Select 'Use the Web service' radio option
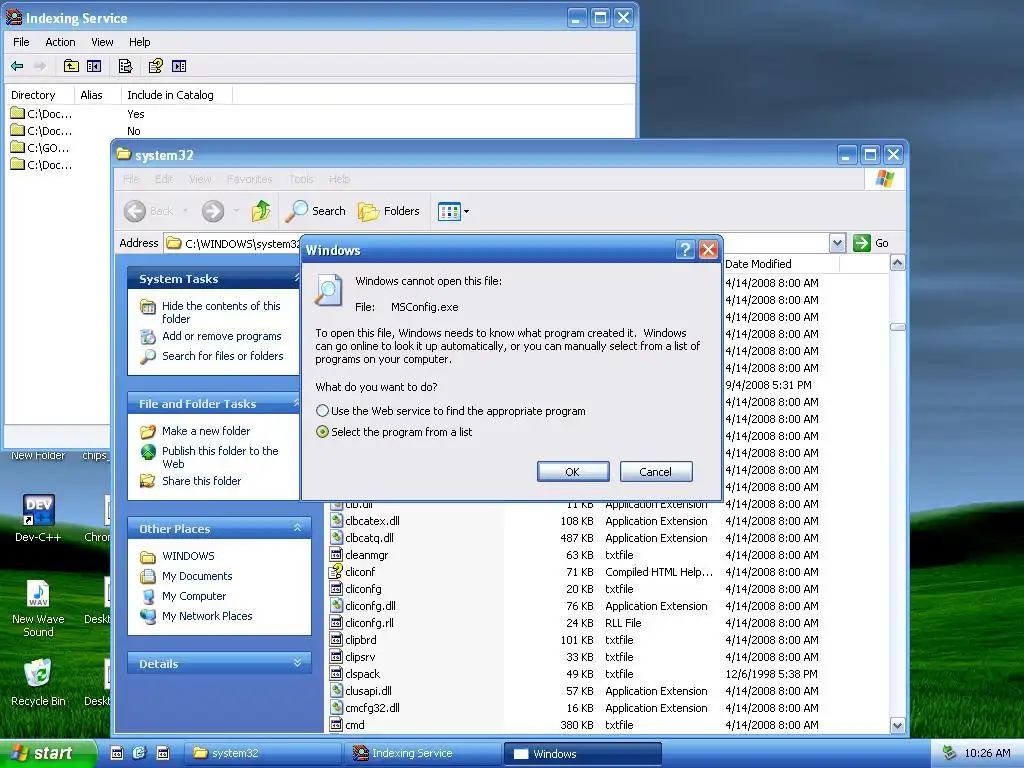Image resolution: width=1024 pixels, height=768 pixels. tap(322, 411)
